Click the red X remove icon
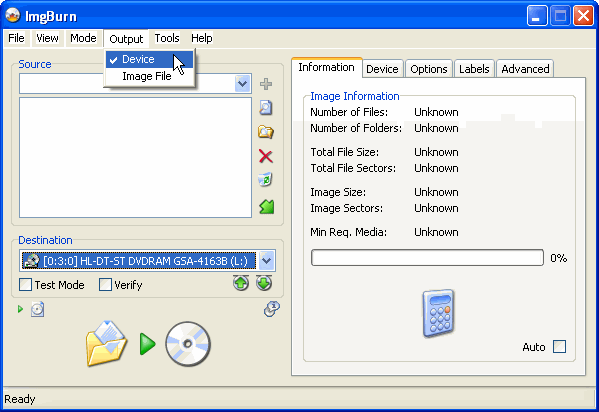The width and height of the screenshot is (599, 412). tap(266, 156)
